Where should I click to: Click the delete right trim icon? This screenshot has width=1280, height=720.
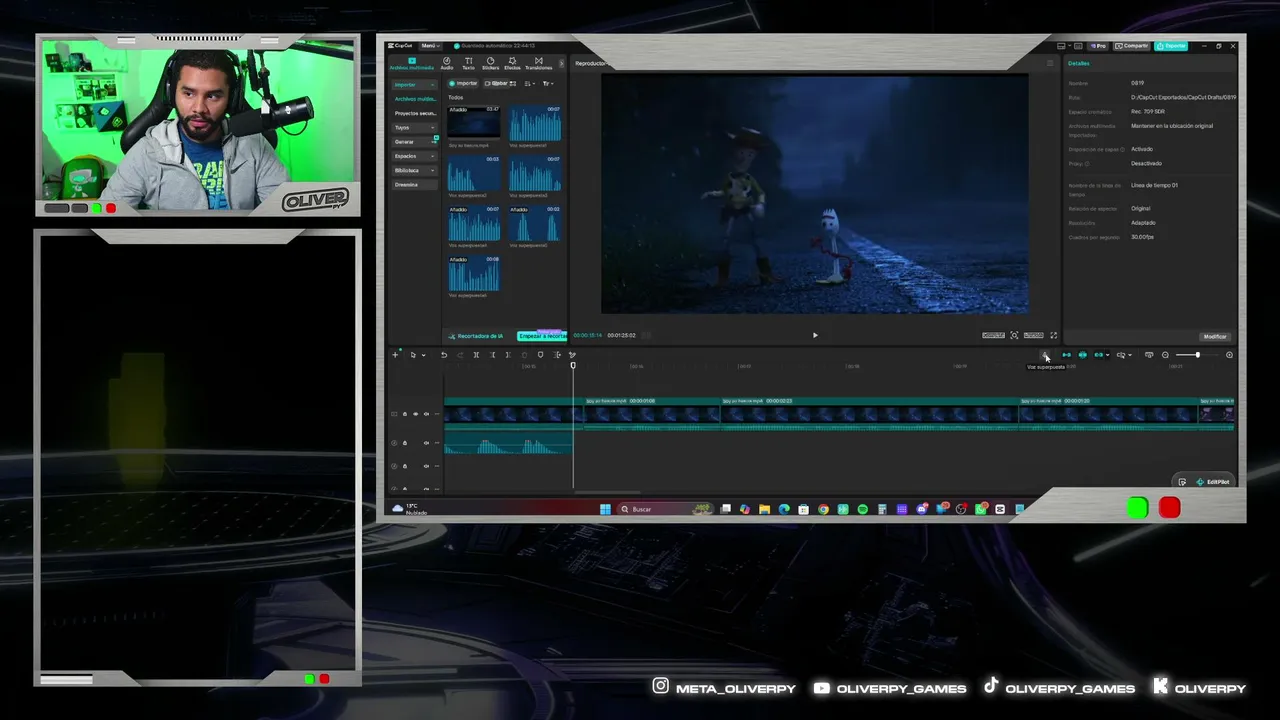pyautogui.click(x=508, y=355)
